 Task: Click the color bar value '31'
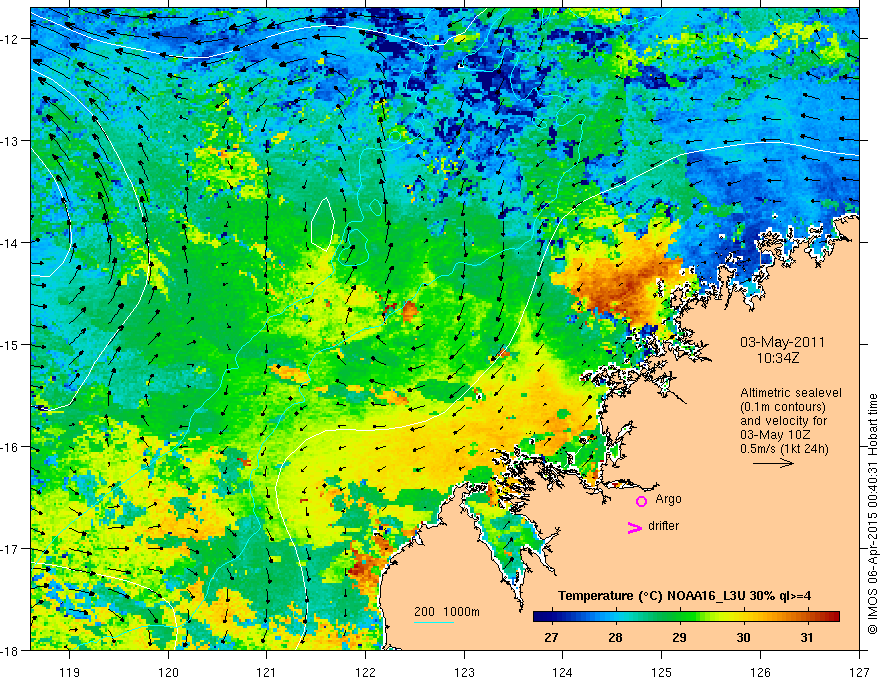pos(806,637)
